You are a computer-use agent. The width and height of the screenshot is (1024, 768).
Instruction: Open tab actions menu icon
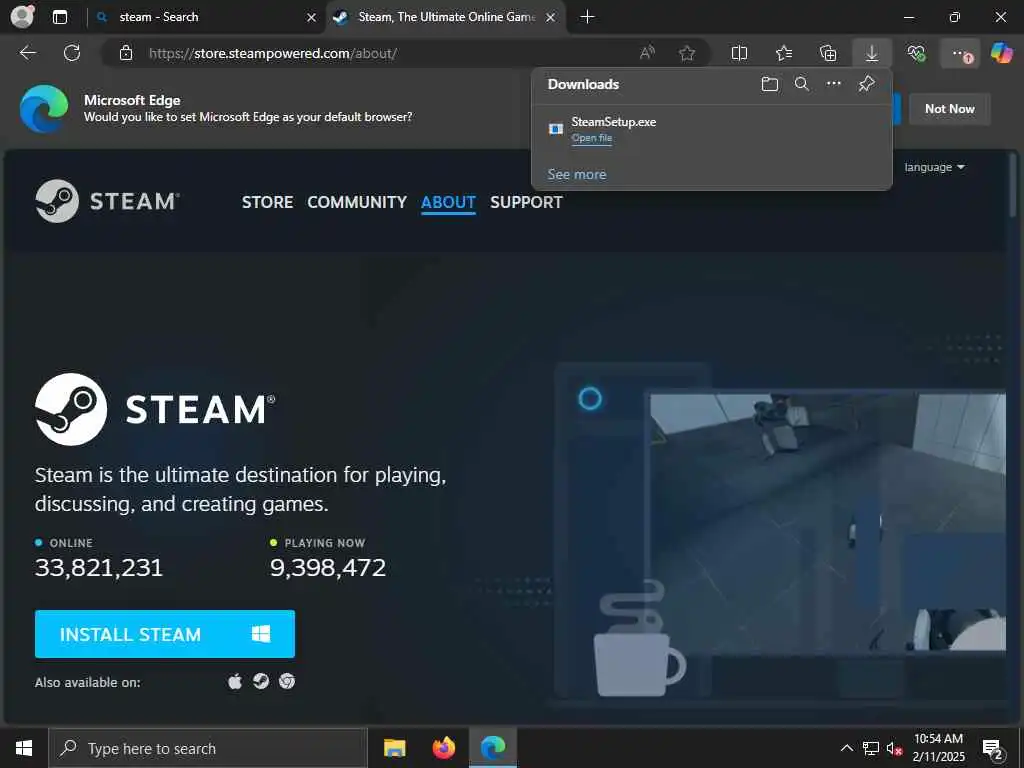59,17
